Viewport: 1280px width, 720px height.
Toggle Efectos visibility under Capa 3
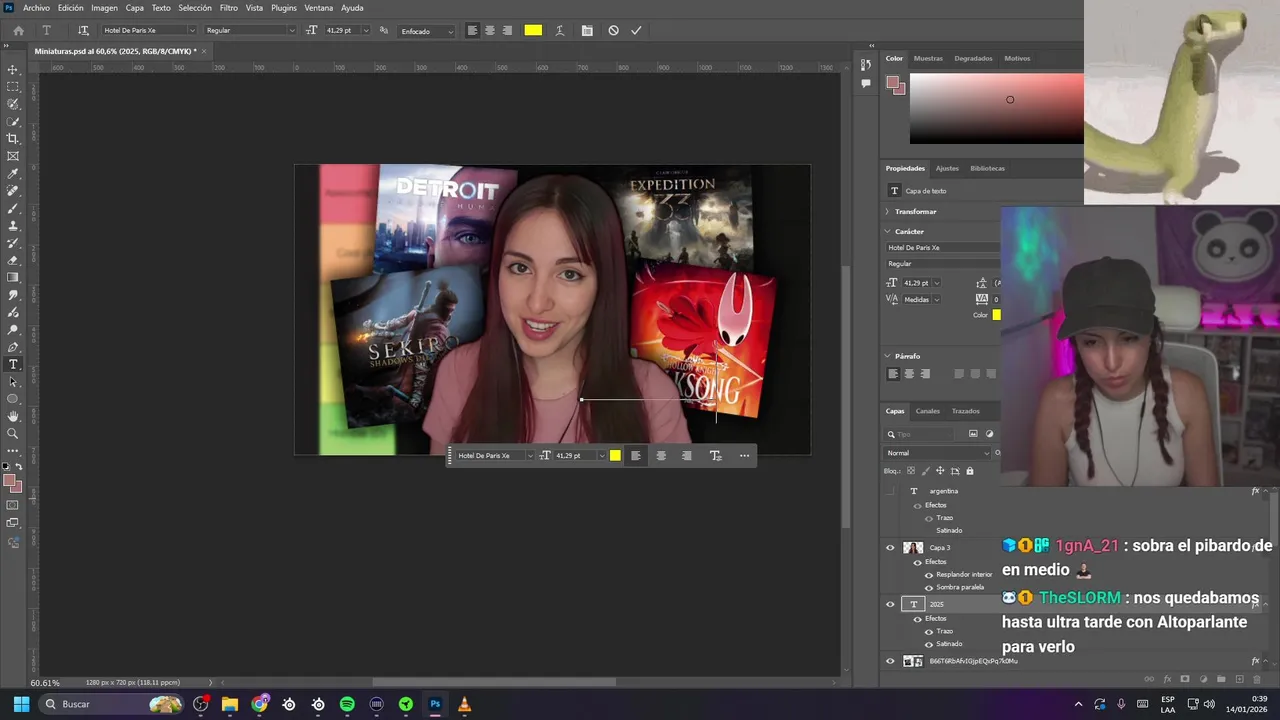[x=918, y=562]
